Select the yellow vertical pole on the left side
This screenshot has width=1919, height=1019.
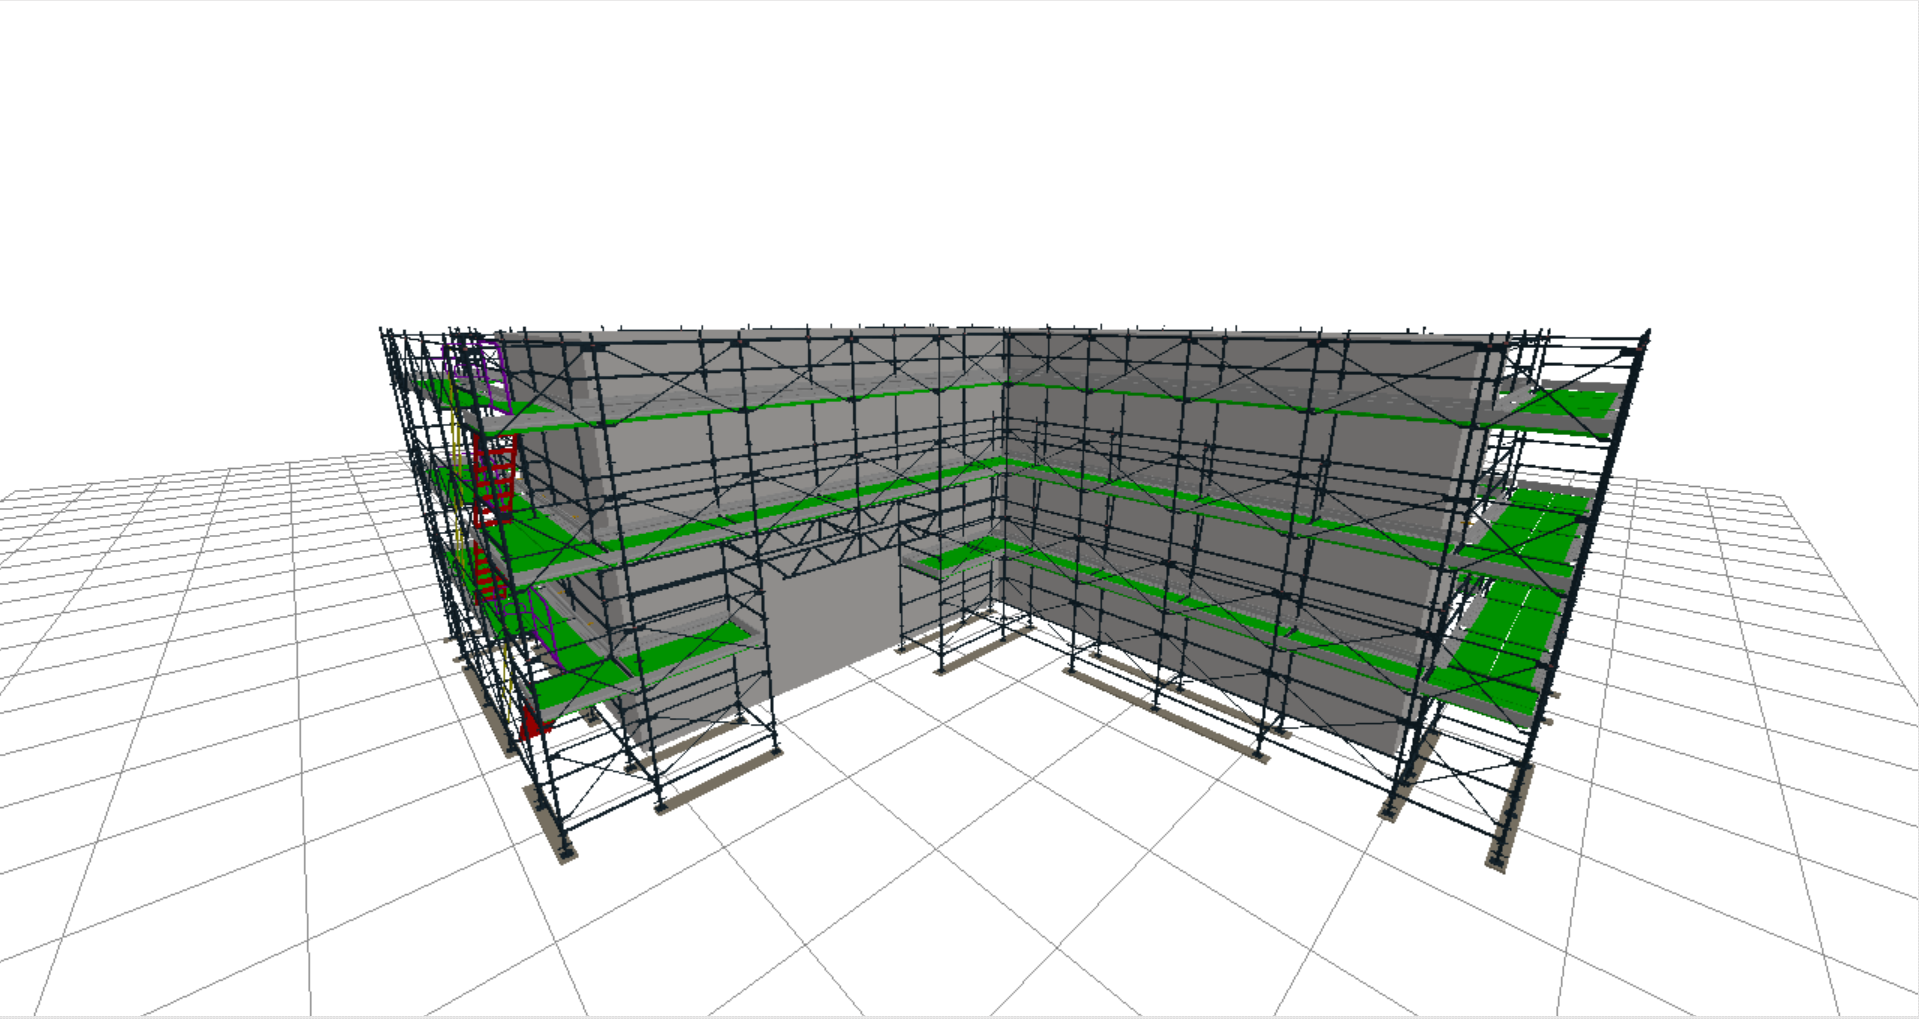(x=457, y=450)
